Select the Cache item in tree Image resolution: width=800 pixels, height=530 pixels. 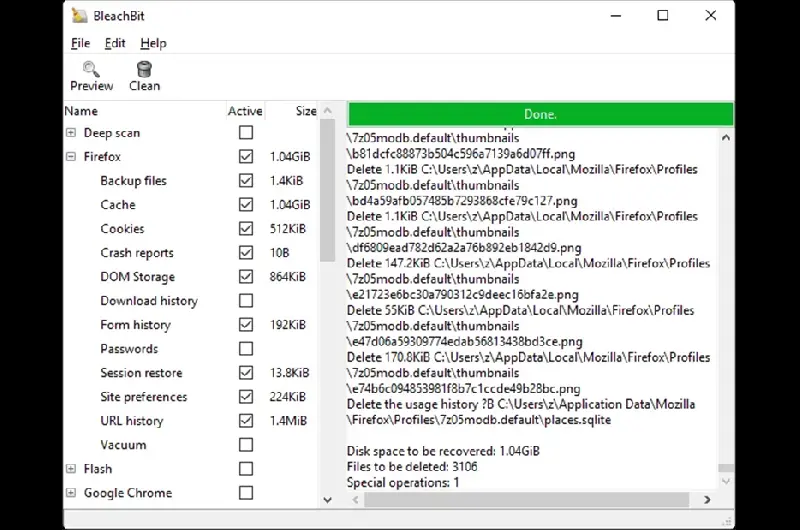pyautogui.click(x=118, y=205)
